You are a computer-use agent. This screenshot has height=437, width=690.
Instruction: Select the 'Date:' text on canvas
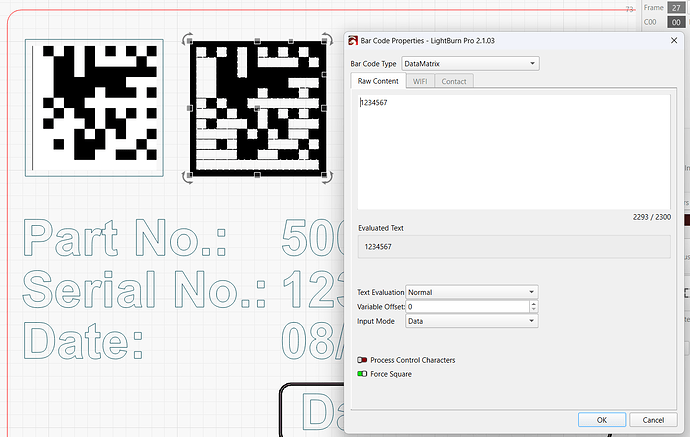point(83,340)
